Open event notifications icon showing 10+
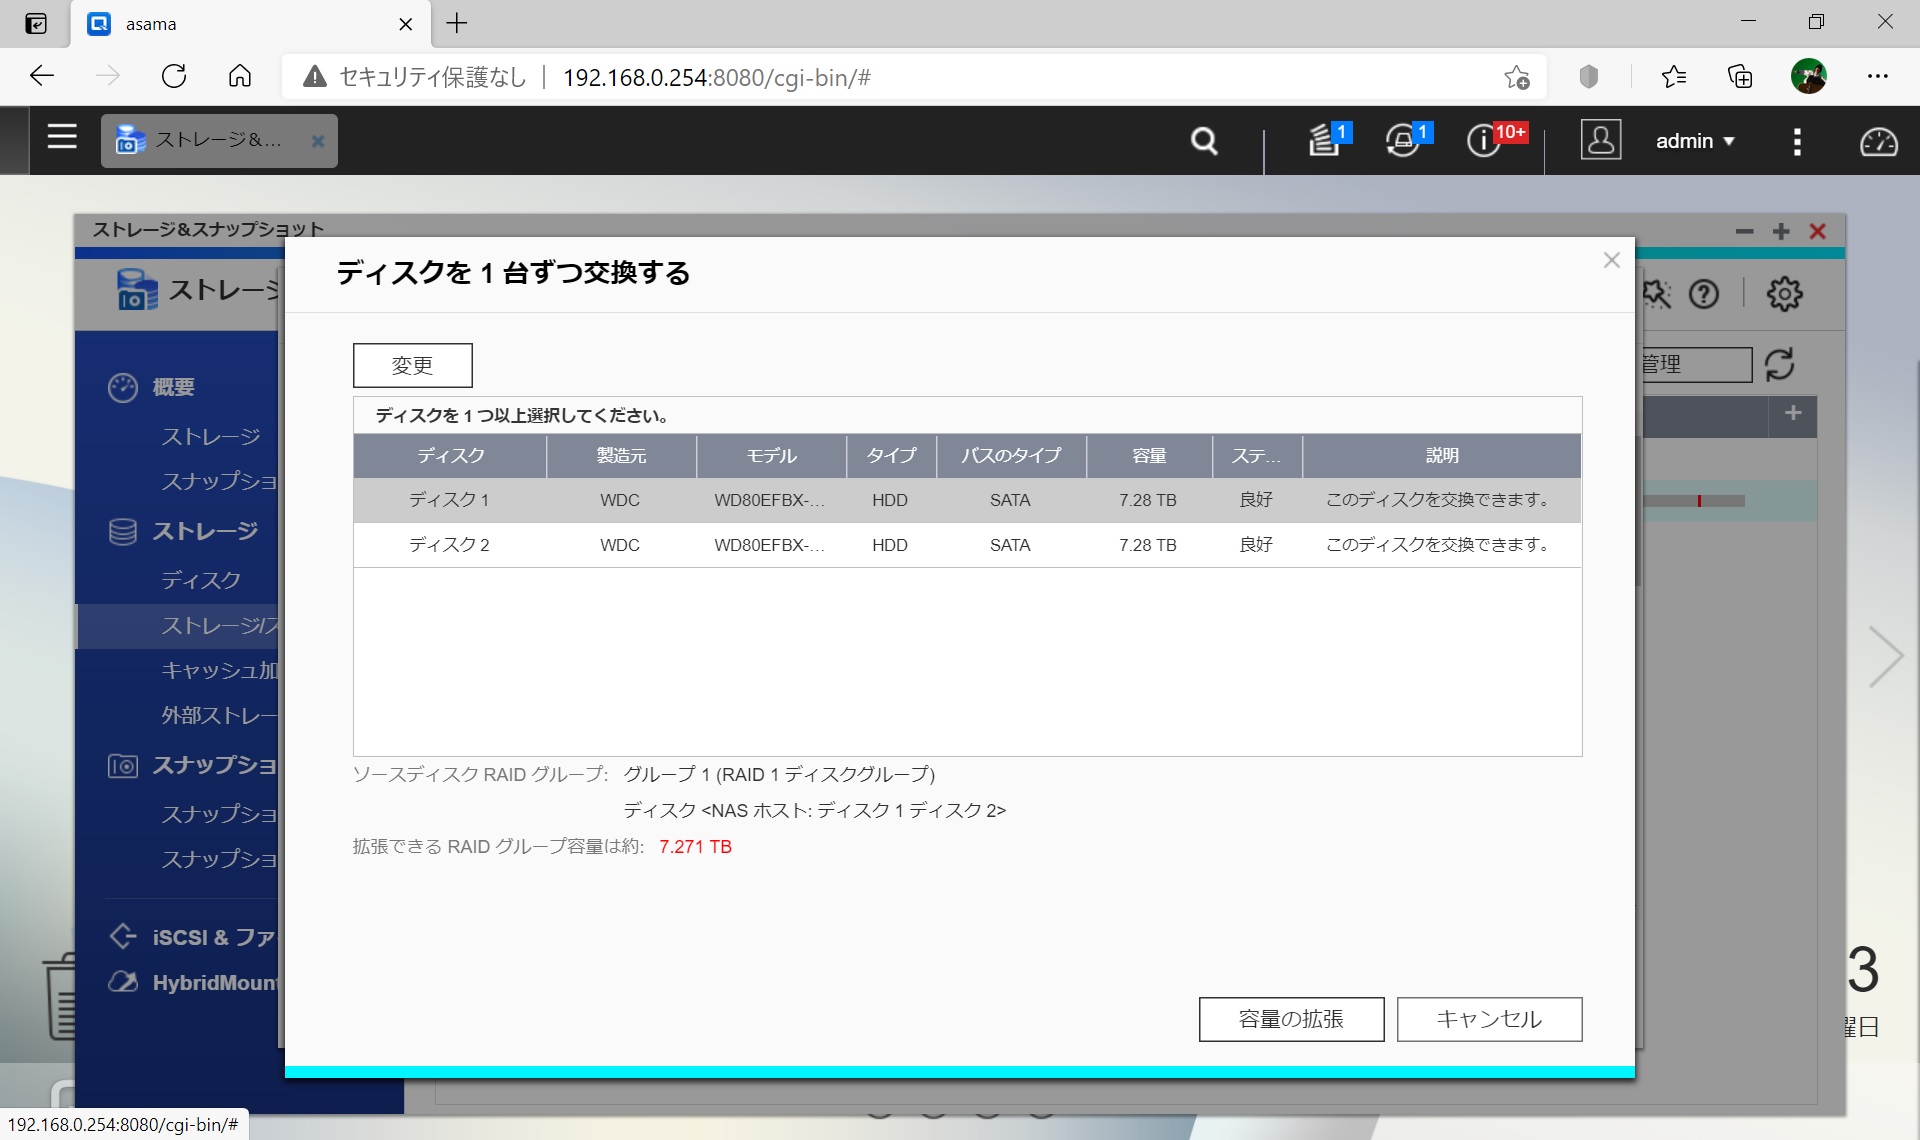 tap(1484, 141)
